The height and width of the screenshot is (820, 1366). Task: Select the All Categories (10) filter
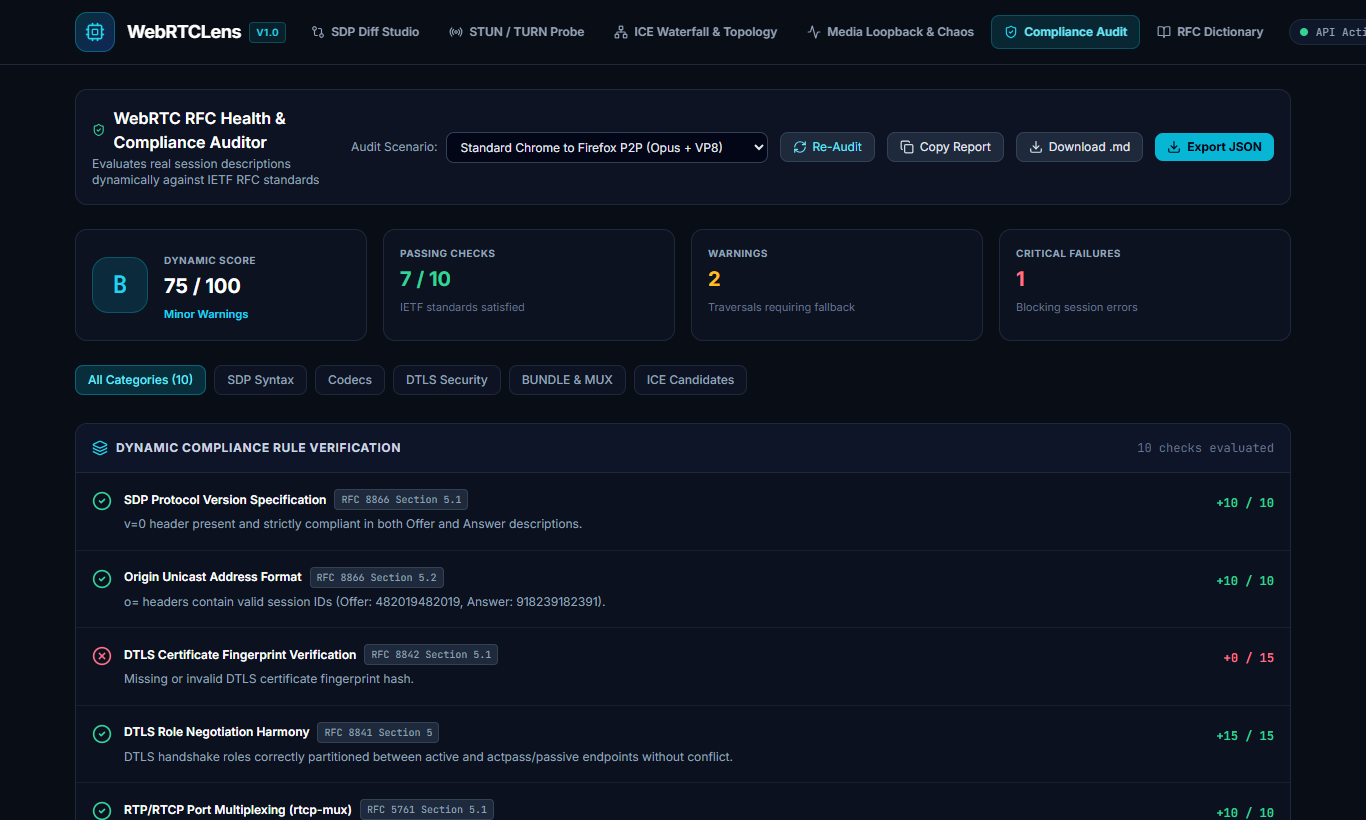coord(140,380)
